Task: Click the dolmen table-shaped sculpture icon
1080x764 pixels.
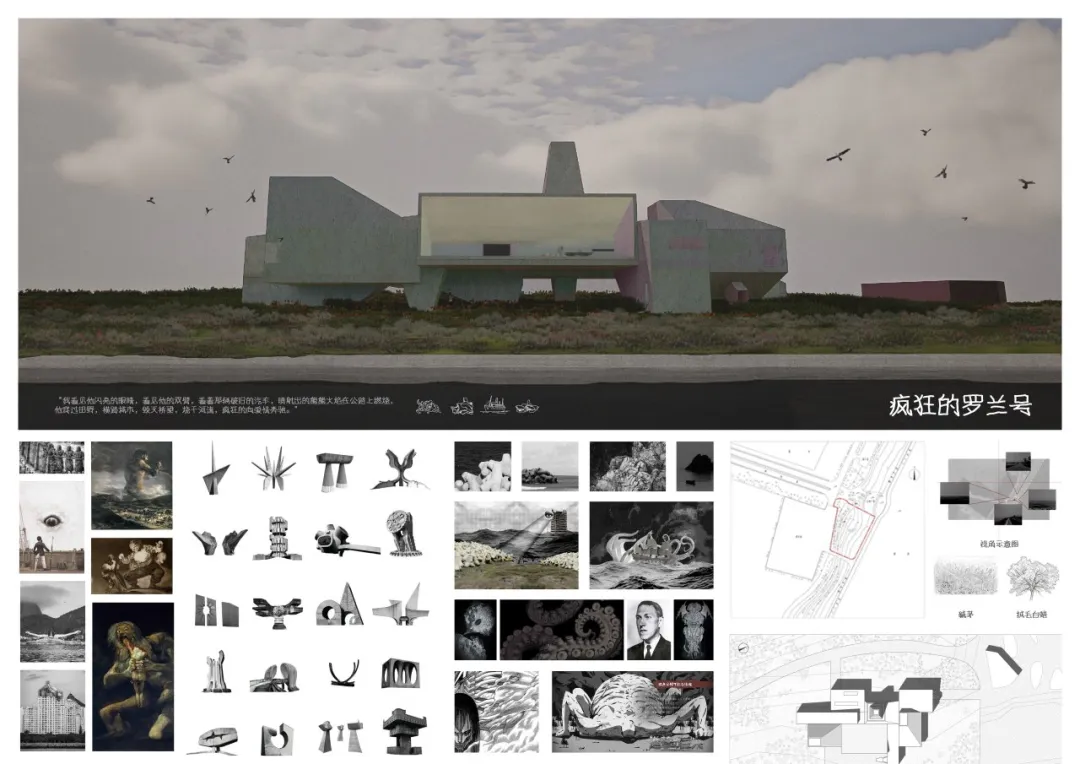Action: (335, 471)
